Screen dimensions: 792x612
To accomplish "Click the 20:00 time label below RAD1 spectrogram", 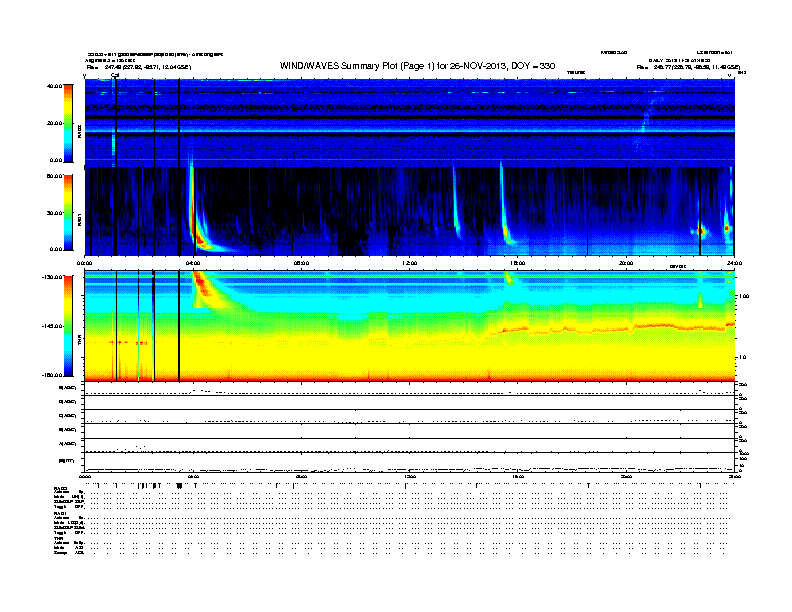I will coord(626,263).
